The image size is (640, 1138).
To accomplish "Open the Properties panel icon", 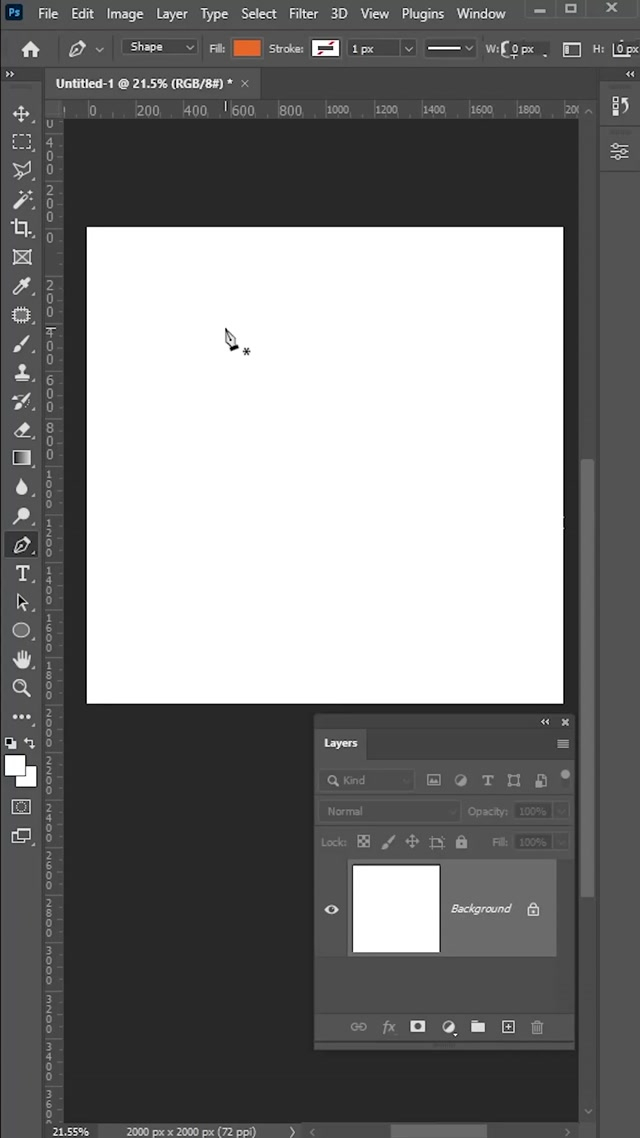I will pos(620,151).
